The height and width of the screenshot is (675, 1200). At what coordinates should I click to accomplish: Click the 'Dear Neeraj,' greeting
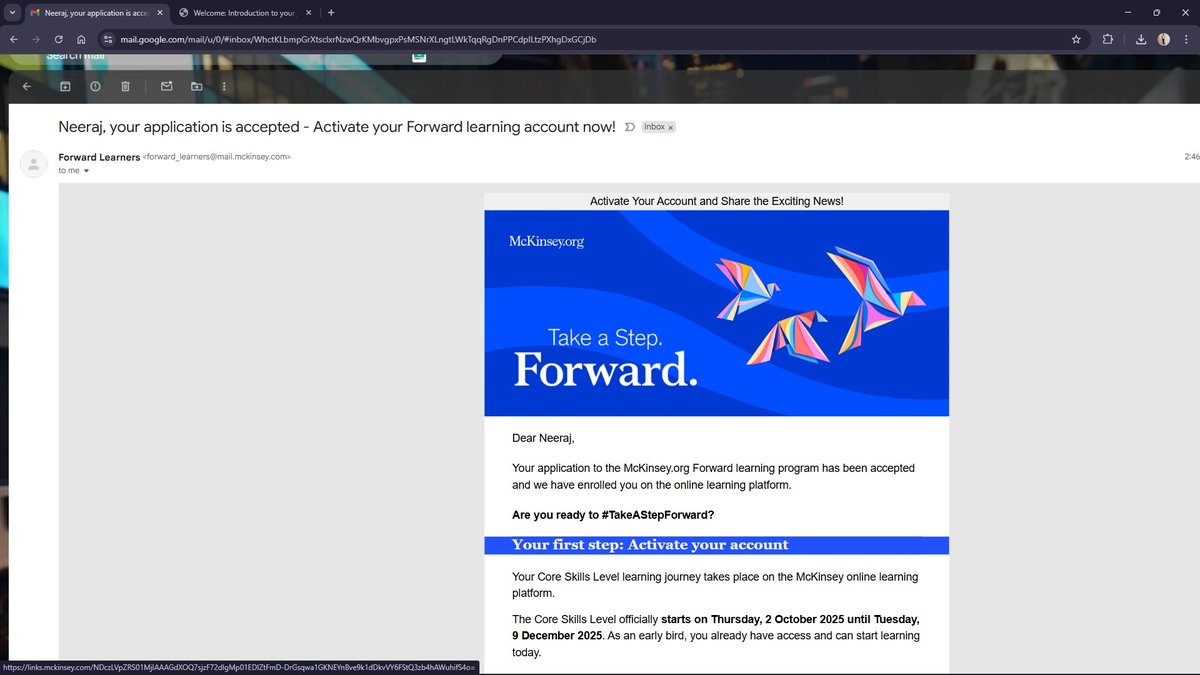coord(543,438)
